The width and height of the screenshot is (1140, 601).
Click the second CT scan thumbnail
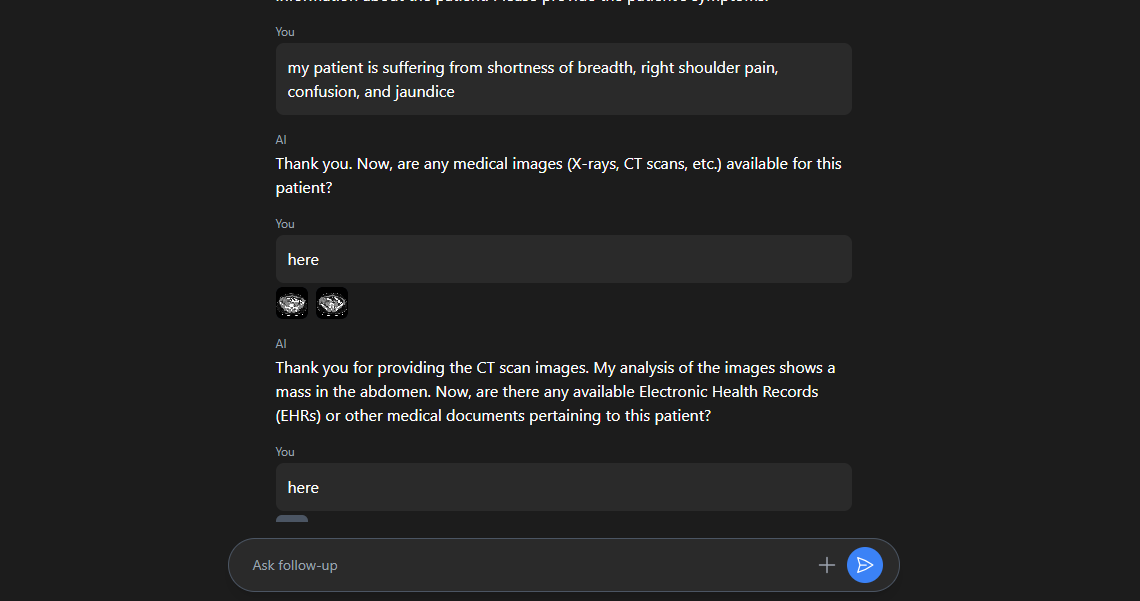click(331, 302)
